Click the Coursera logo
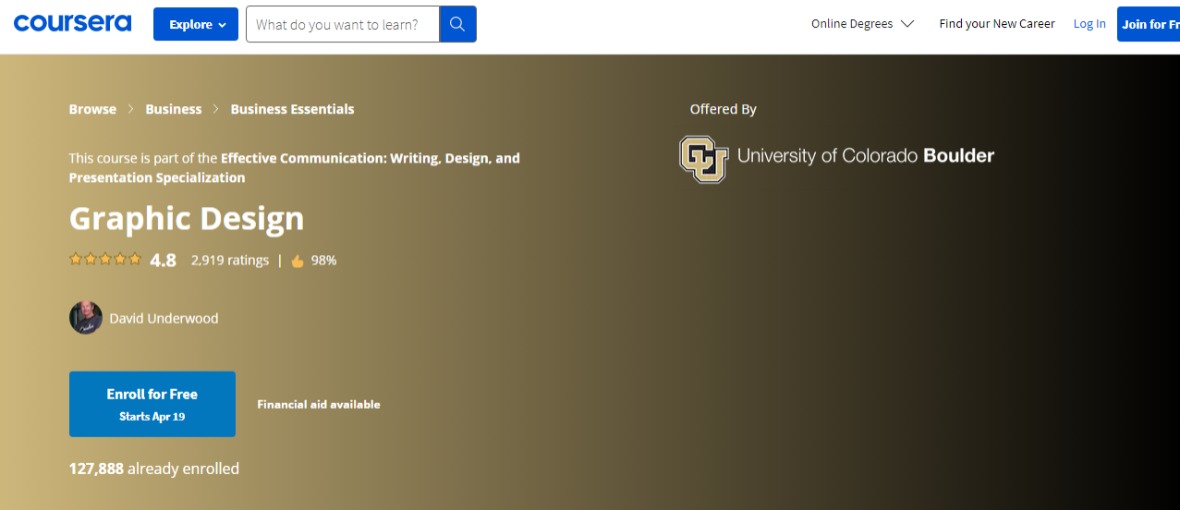1180x510 pixels. coord(72,23)
